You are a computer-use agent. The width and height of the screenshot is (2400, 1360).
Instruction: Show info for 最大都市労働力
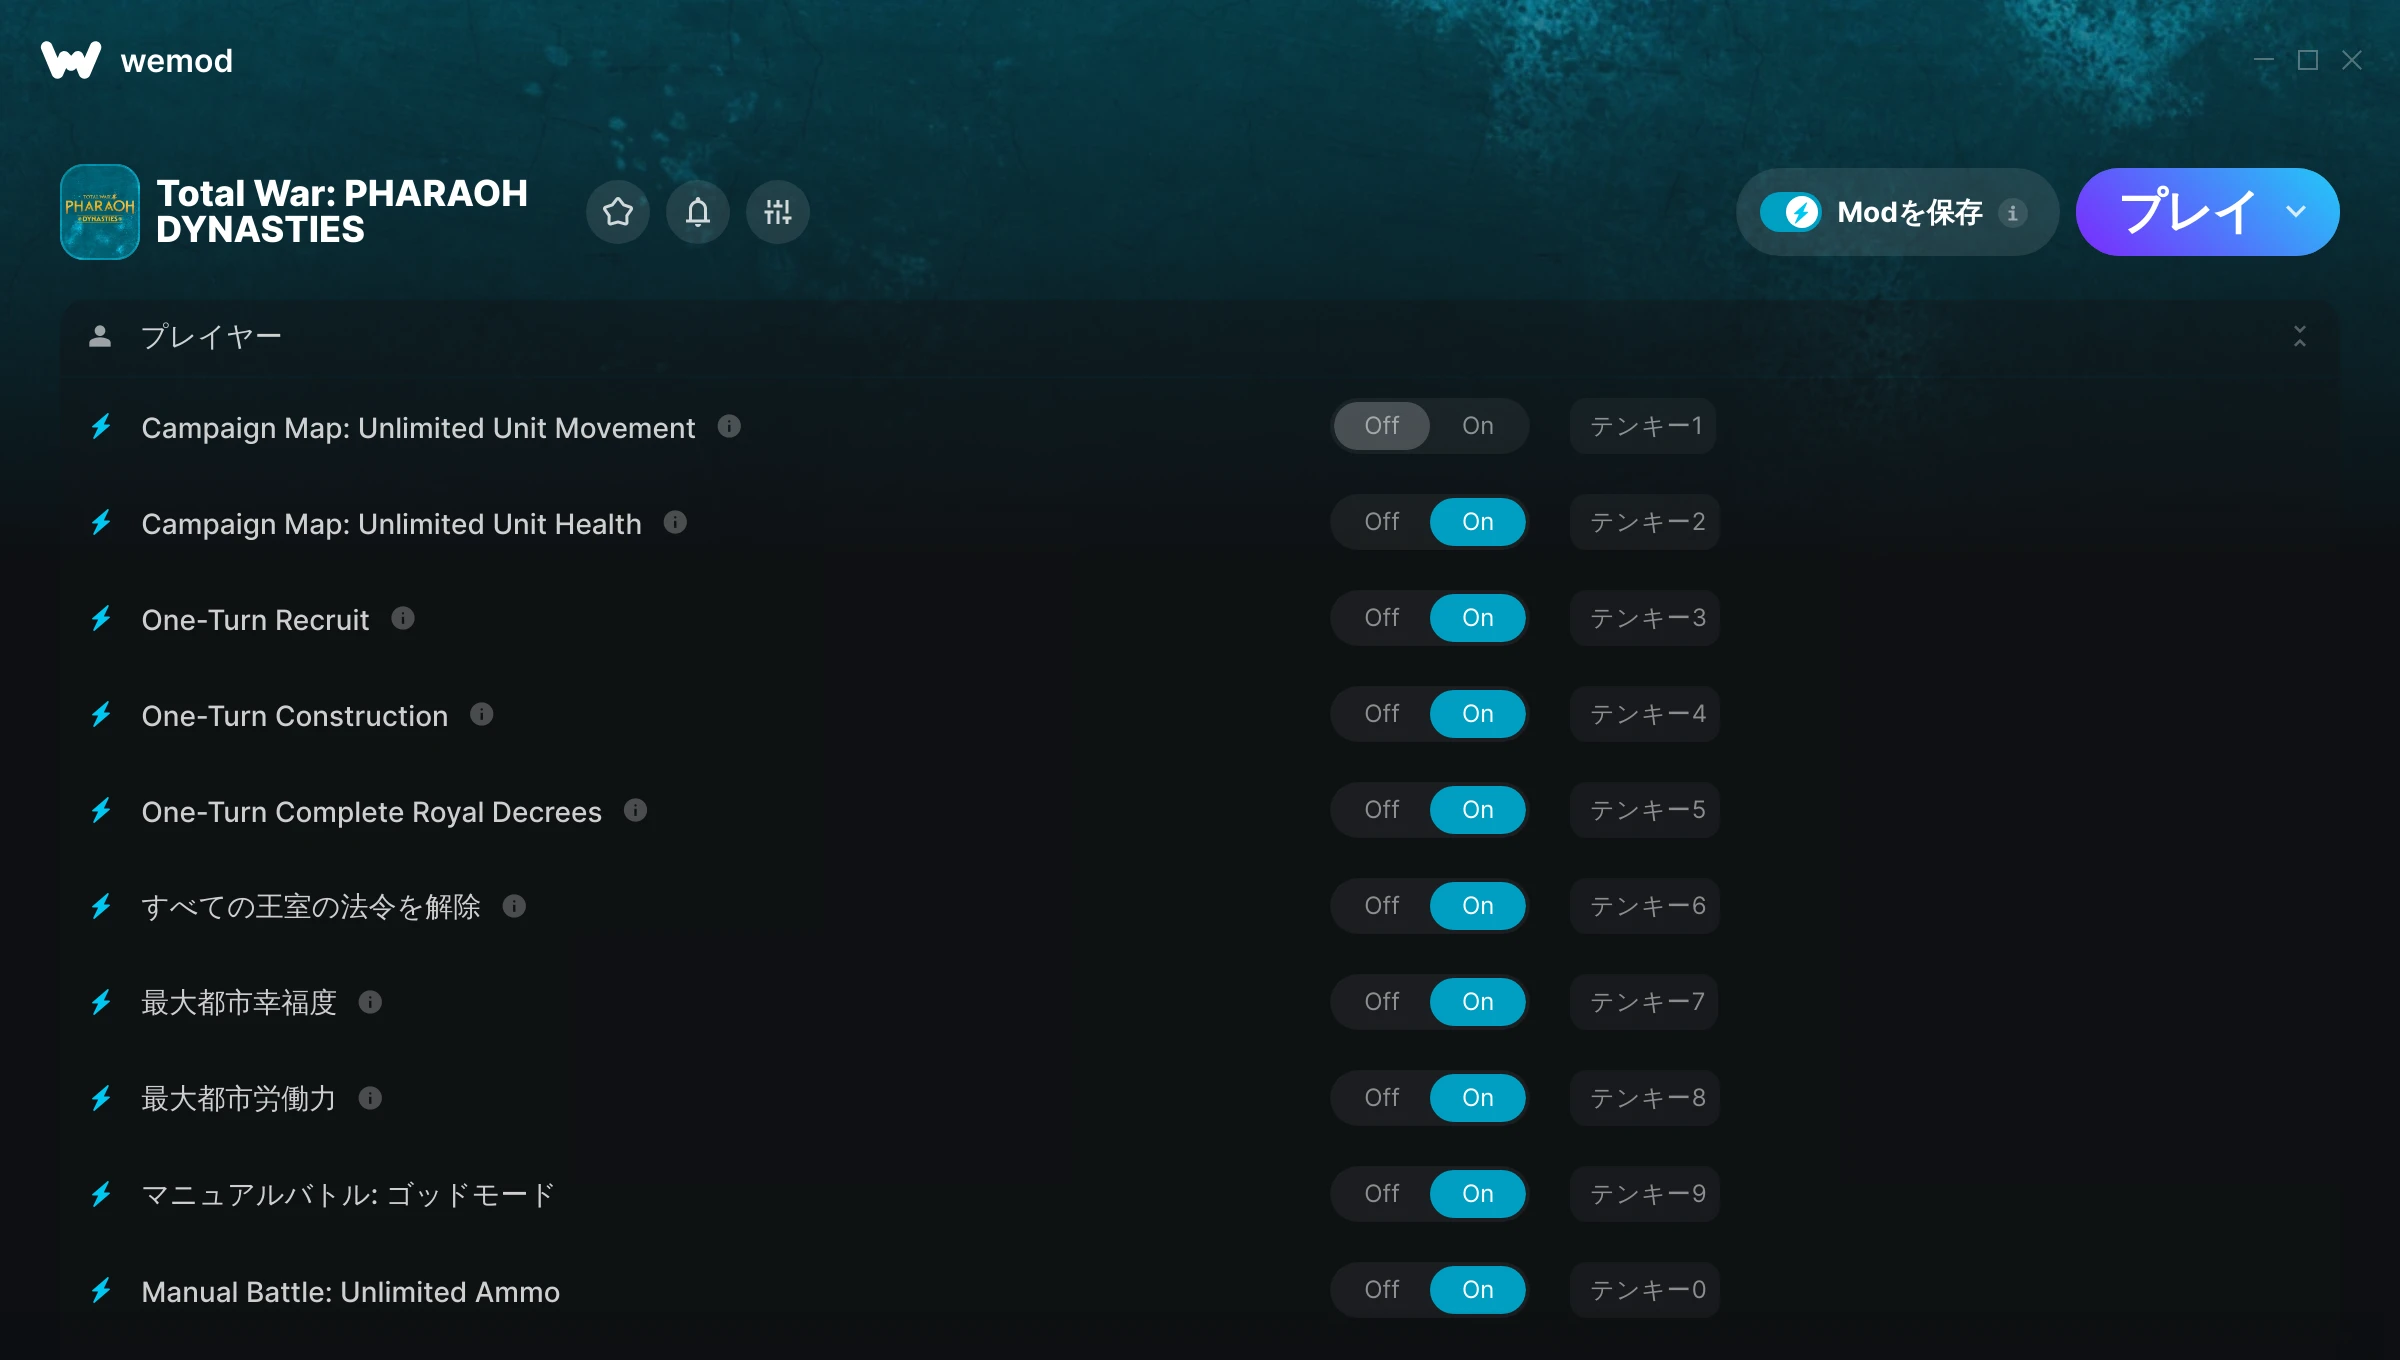(371, 1098)
